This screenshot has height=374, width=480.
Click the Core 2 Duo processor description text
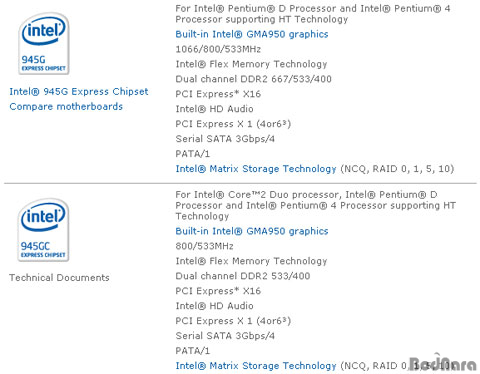tap(315, 206)
